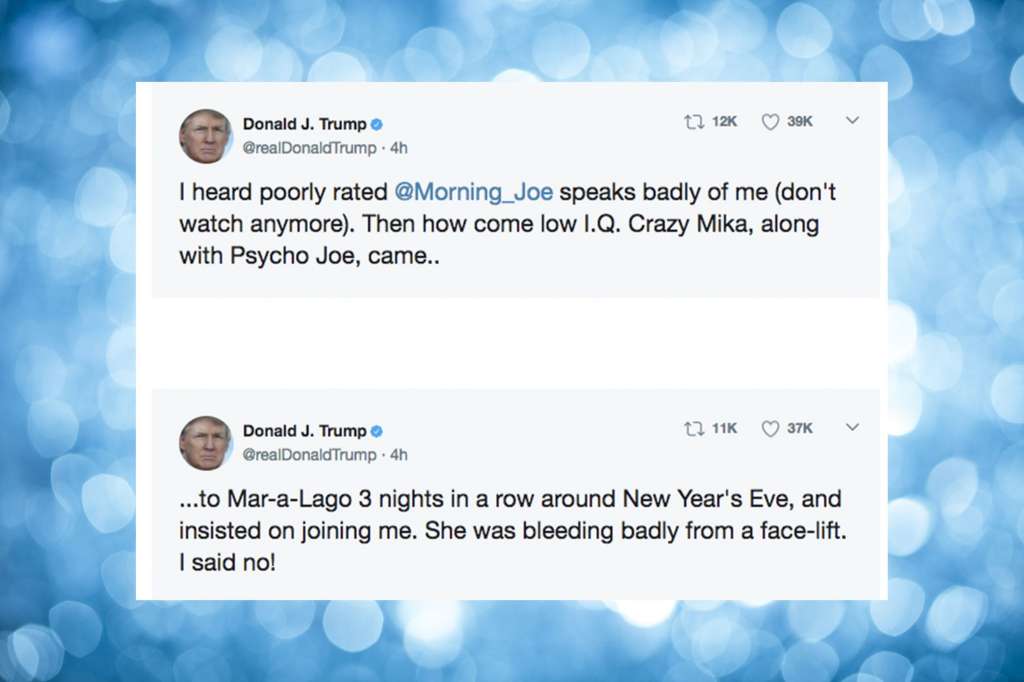Click the 39K likes count
This screenshot has height=682, width=1024.
click(800, 122)
